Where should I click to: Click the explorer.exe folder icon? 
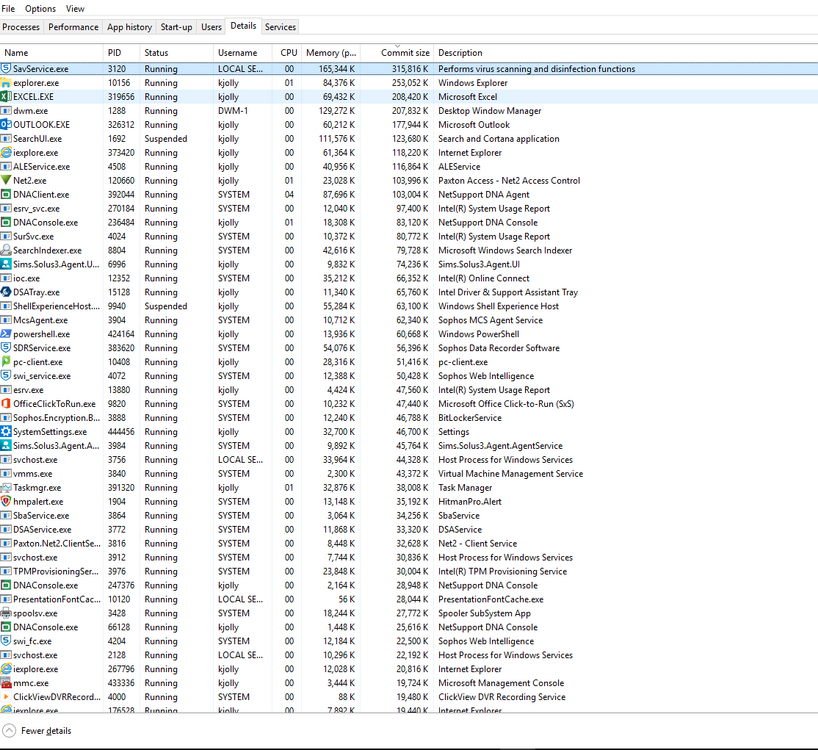[x=6, y=83]
